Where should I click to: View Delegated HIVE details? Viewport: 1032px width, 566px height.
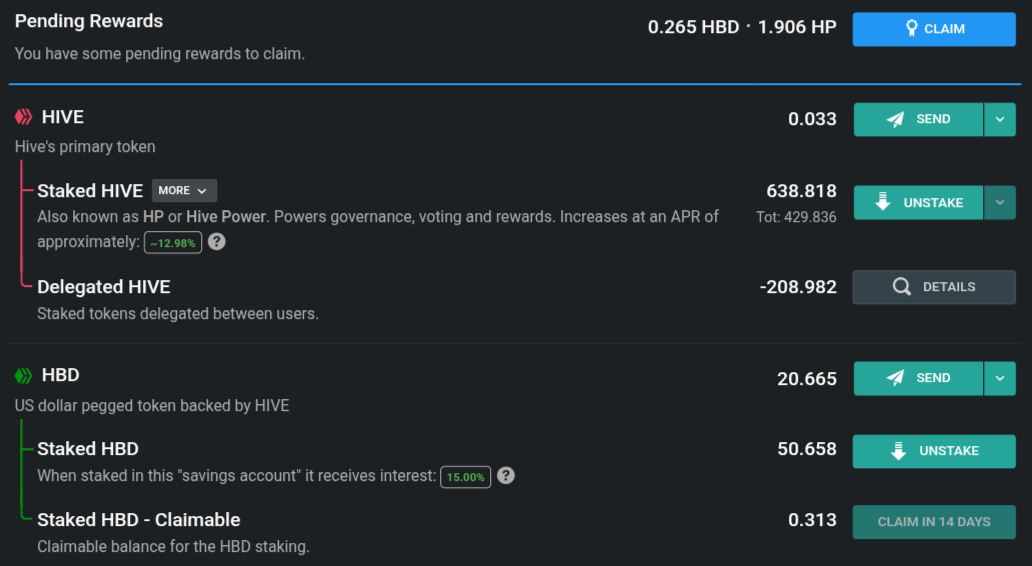(934, 287)
